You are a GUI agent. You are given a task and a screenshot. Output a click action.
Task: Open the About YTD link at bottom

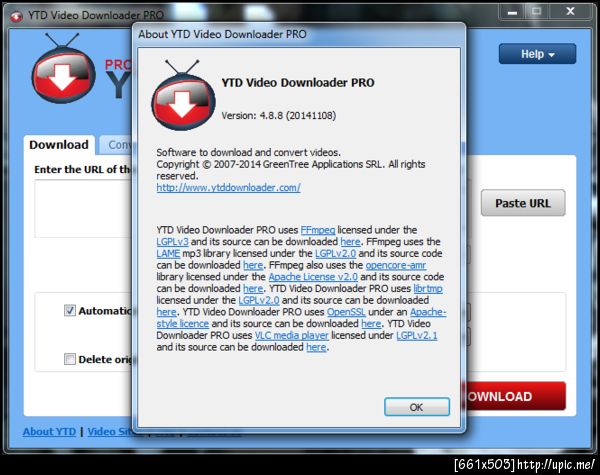point(49,431)
